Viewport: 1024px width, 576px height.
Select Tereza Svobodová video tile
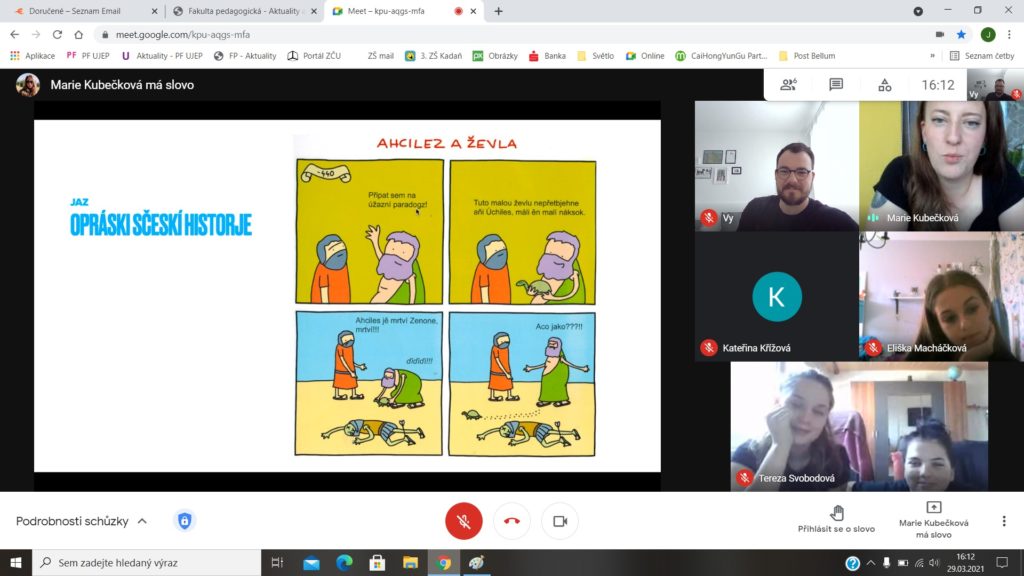coord(859,426)
